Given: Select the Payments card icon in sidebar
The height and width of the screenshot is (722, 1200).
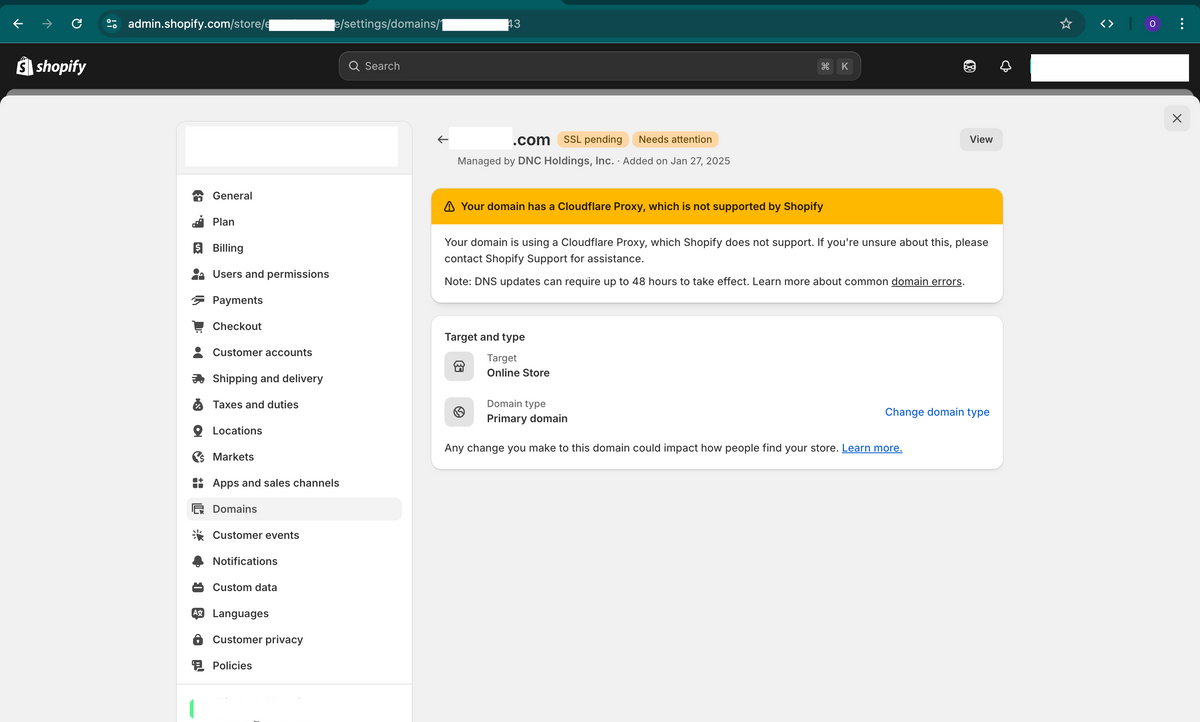Looking at the screenshot, I should pos(197,300).
